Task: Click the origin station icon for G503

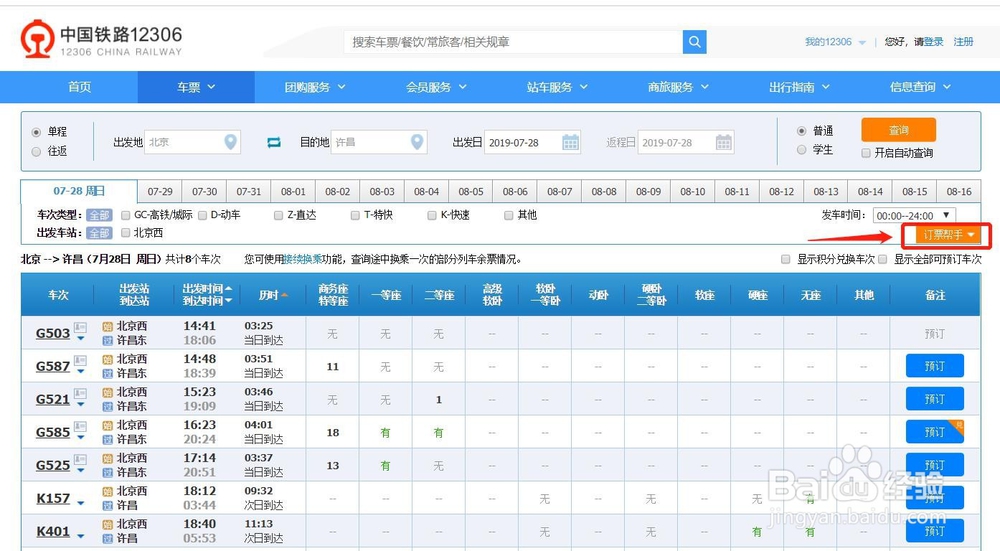Action: pyautogui.click(x=107, y=327)
